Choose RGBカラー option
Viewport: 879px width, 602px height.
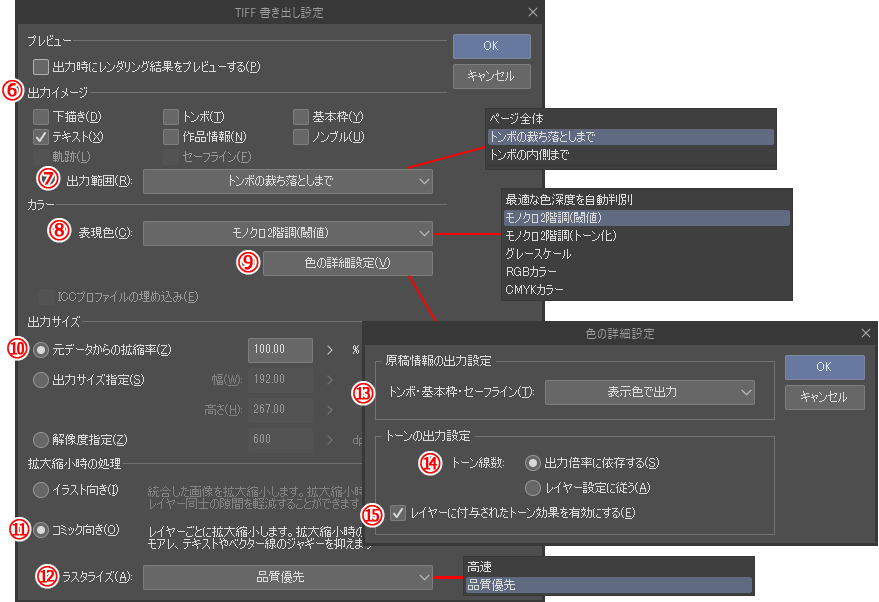646,271
